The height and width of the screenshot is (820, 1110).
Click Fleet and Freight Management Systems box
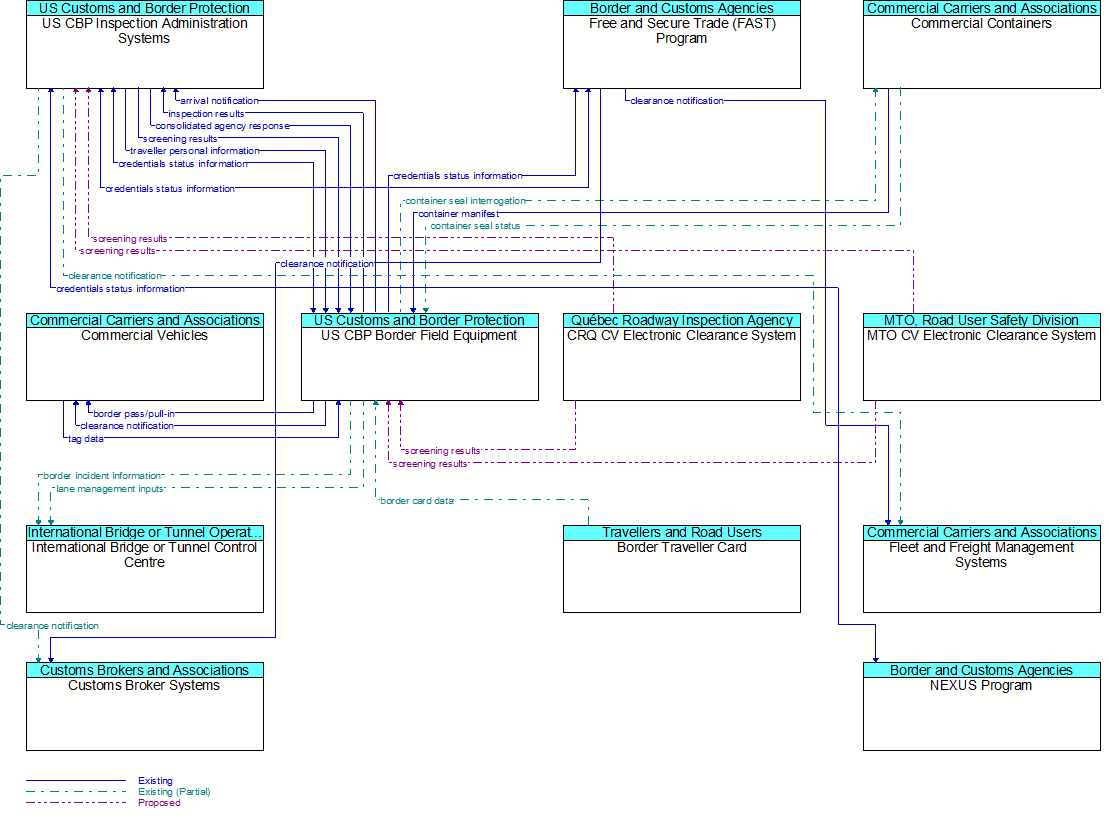coord(982,569)
